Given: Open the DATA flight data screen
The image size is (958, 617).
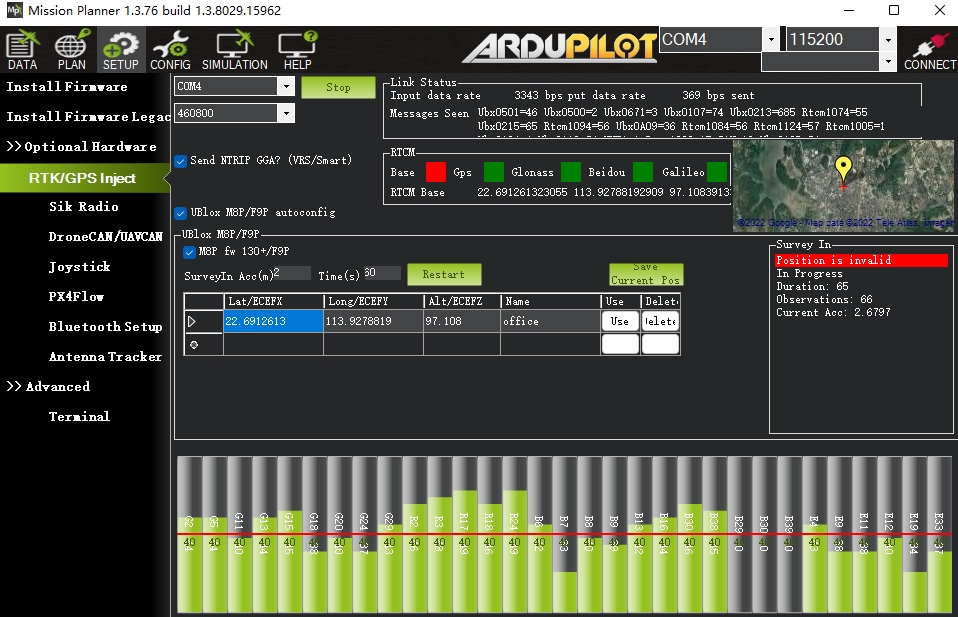Looking at the screenshot, I should (x=23, y=49).
